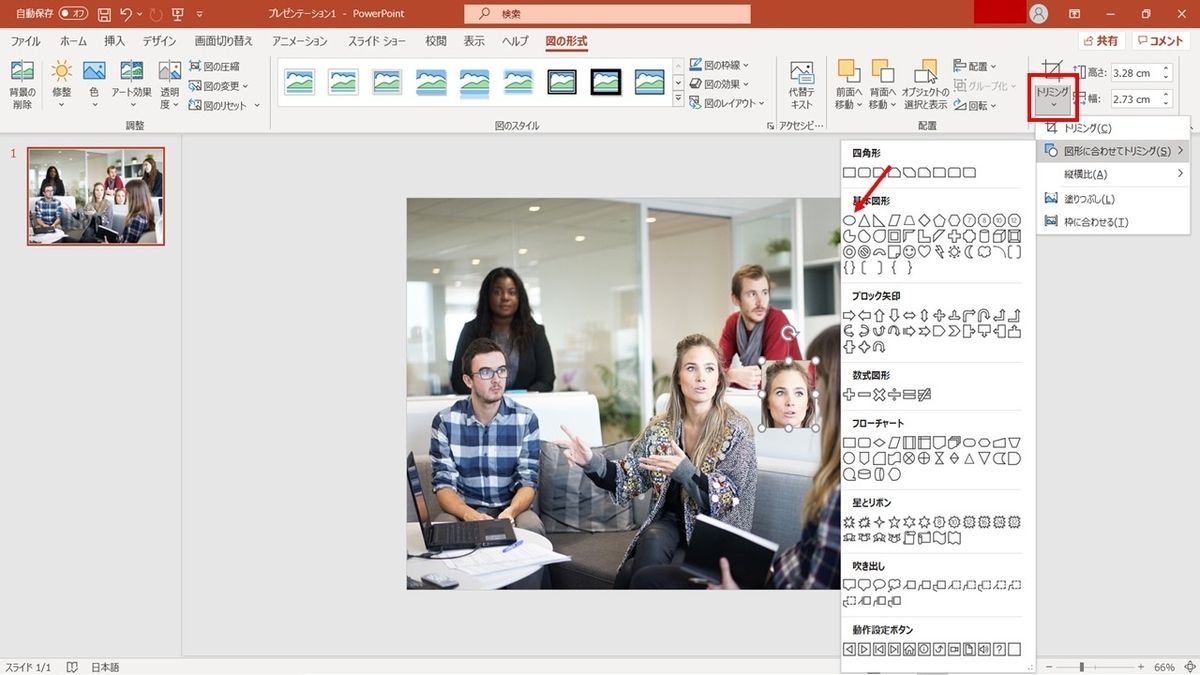Choose the plus sign in Equation Shapes
The height and width of the screenshot is (675, 1200).
click(x=849, y=395)
